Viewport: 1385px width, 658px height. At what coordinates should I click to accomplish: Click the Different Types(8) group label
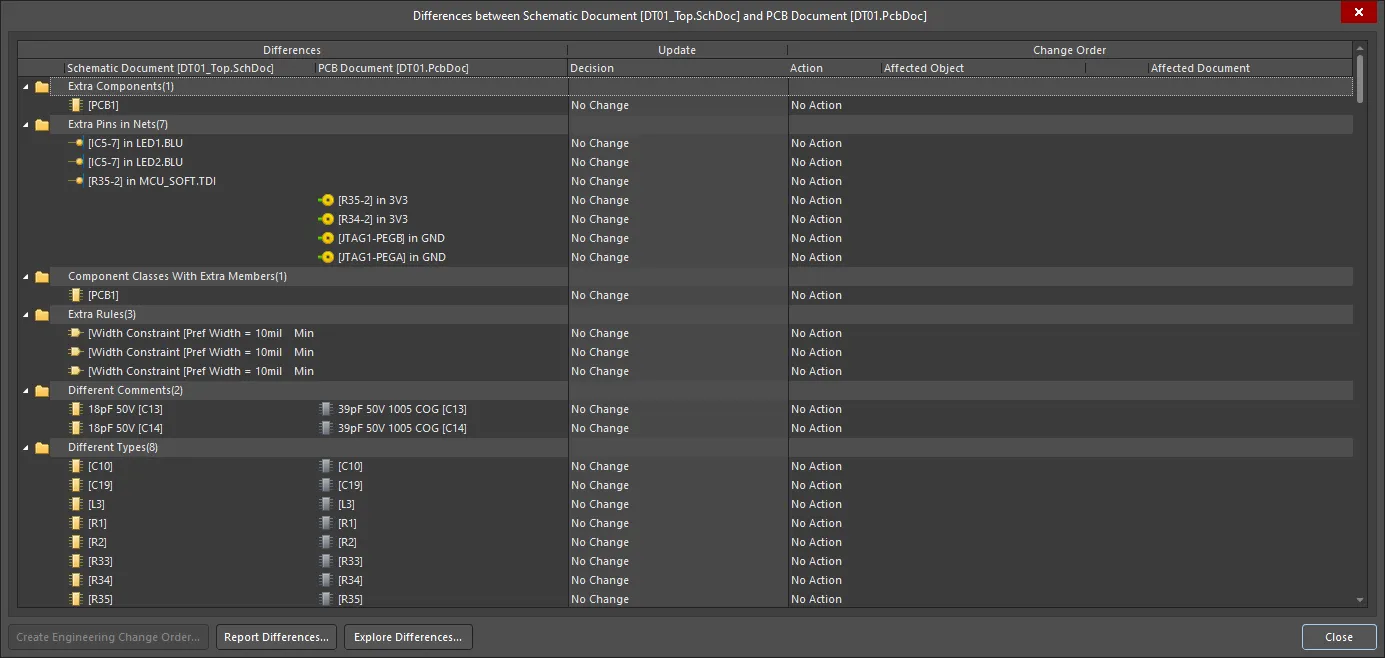[x=113, y=447]
